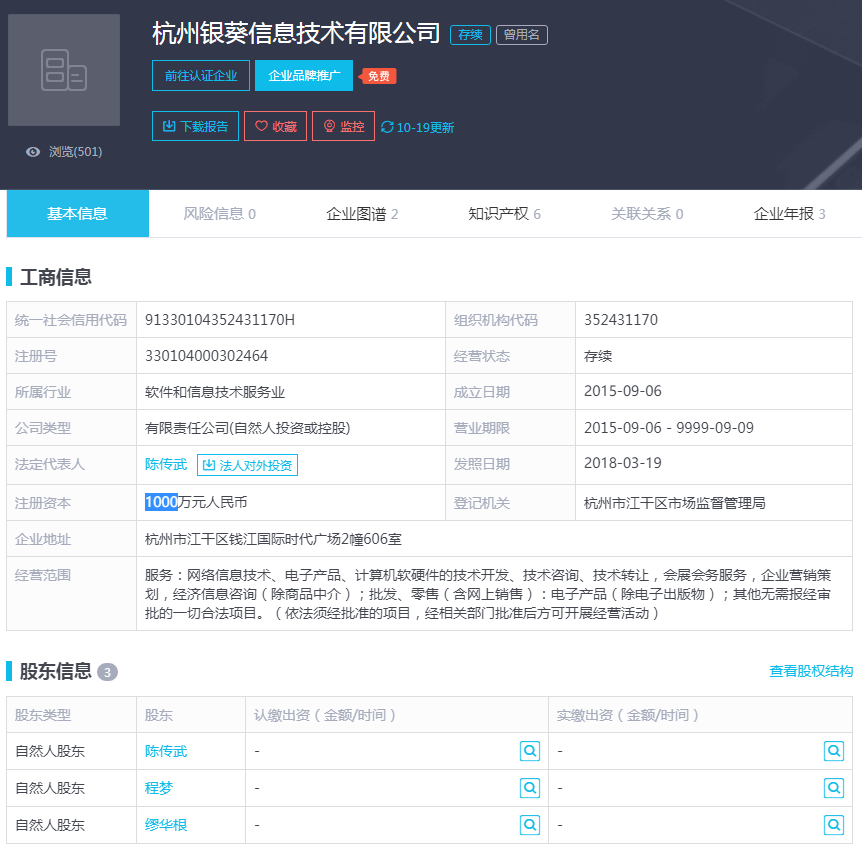Screen dimensions: 862x855
Task: Click the refresh icon beside 10-19更新
Action: point(387,127)
